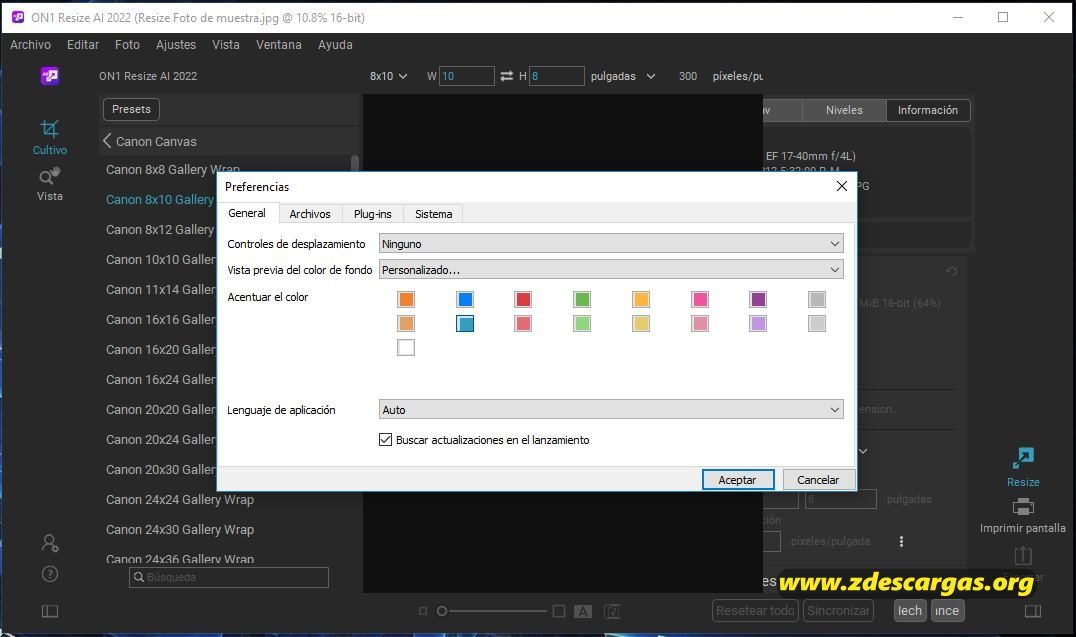Viewport: 1076px width, 637px height.
Task: Choose the bright green accent color
Action: 582,299
